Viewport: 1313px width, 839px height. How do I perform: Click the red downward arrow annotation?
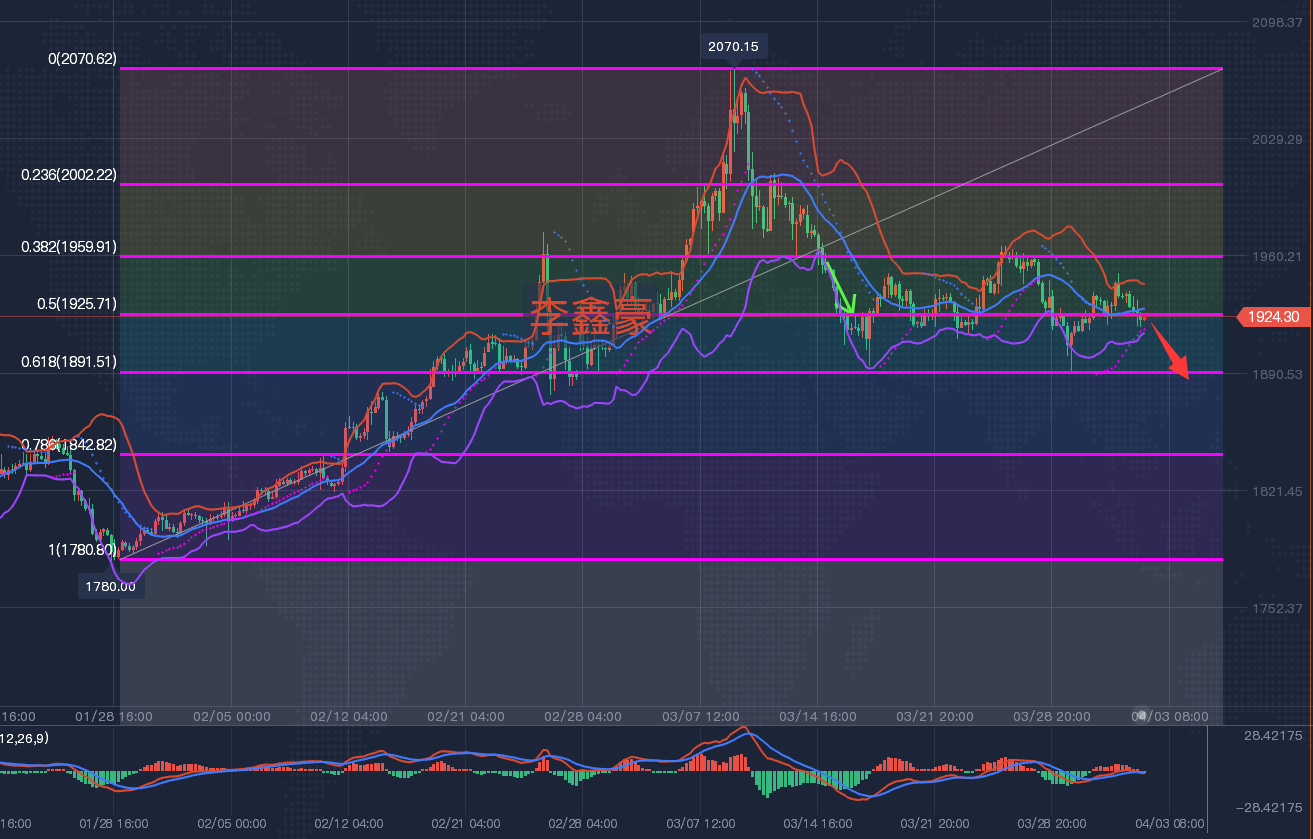(1170, 352)
